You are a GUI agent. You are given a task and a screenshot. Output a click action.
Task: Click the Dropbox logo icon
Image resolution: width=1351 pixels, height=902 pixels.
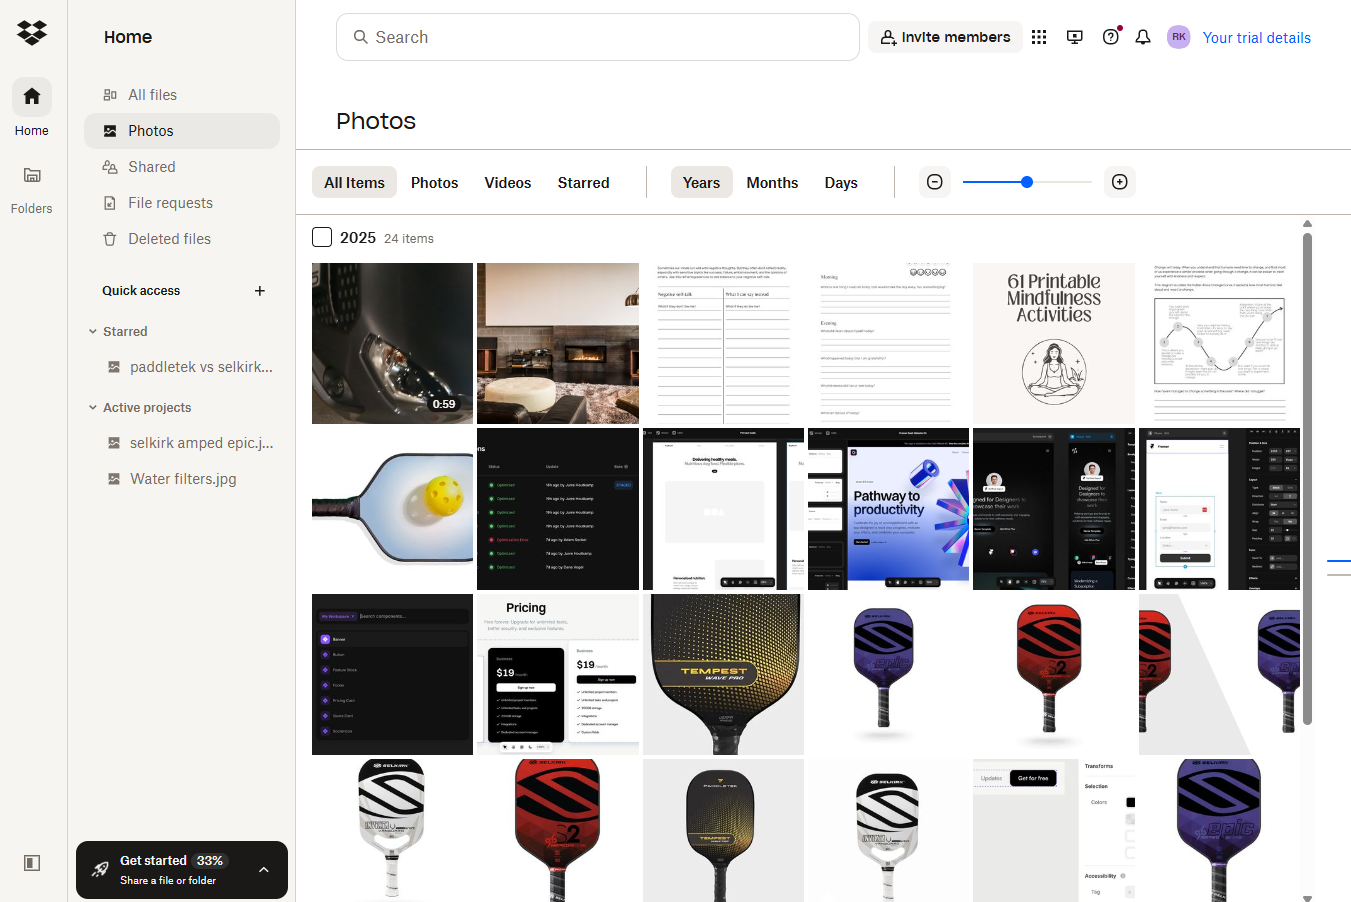[x=32, y=33]
